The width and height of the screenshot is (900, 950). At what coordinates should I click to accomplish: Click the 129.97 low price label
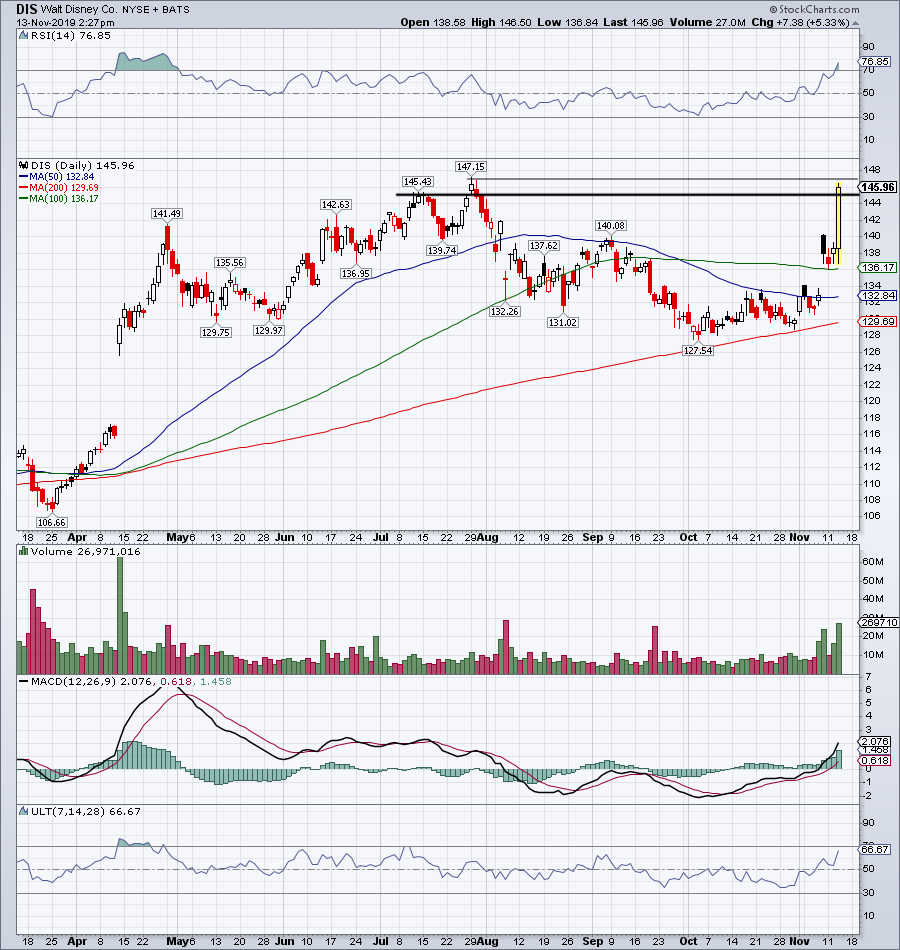coord(268,330)
